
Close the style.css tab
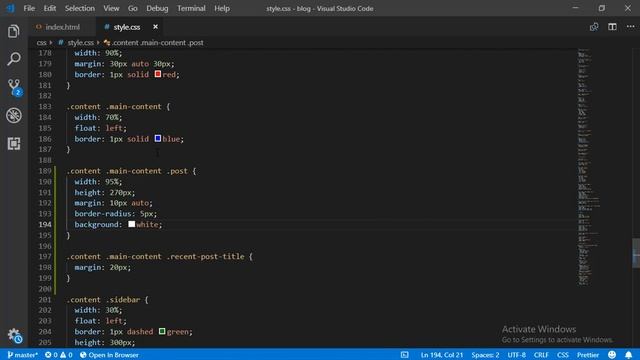point(155,27)
